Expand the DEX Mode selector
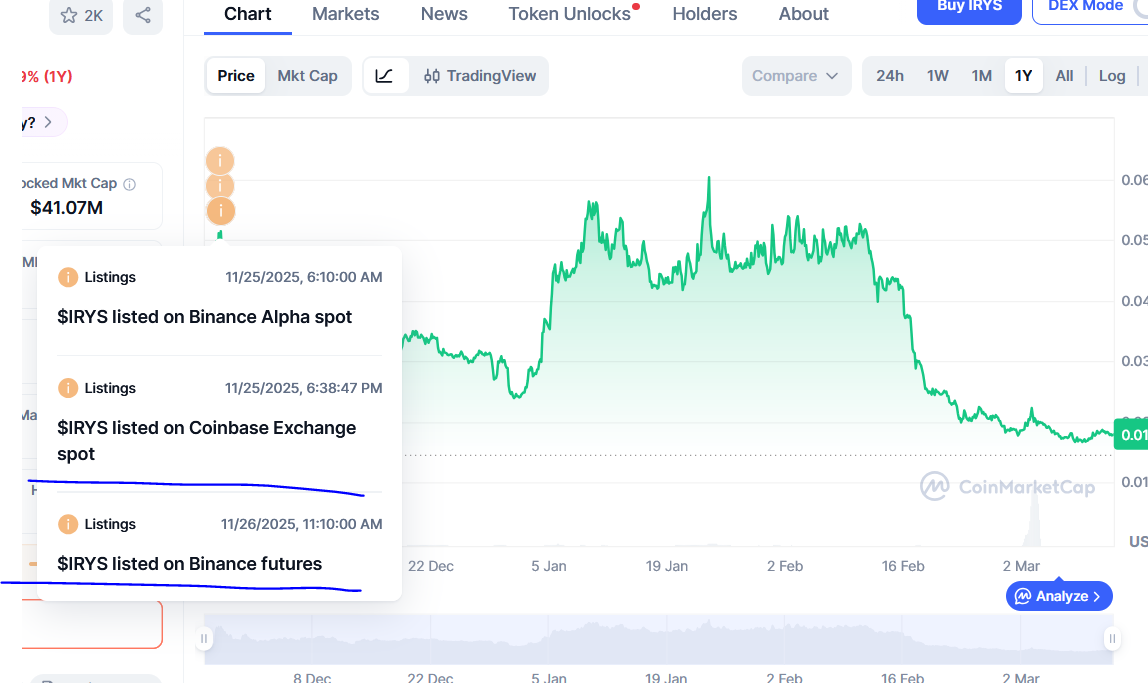This screenshot has width=1148, height=683. coord(1090,8)
